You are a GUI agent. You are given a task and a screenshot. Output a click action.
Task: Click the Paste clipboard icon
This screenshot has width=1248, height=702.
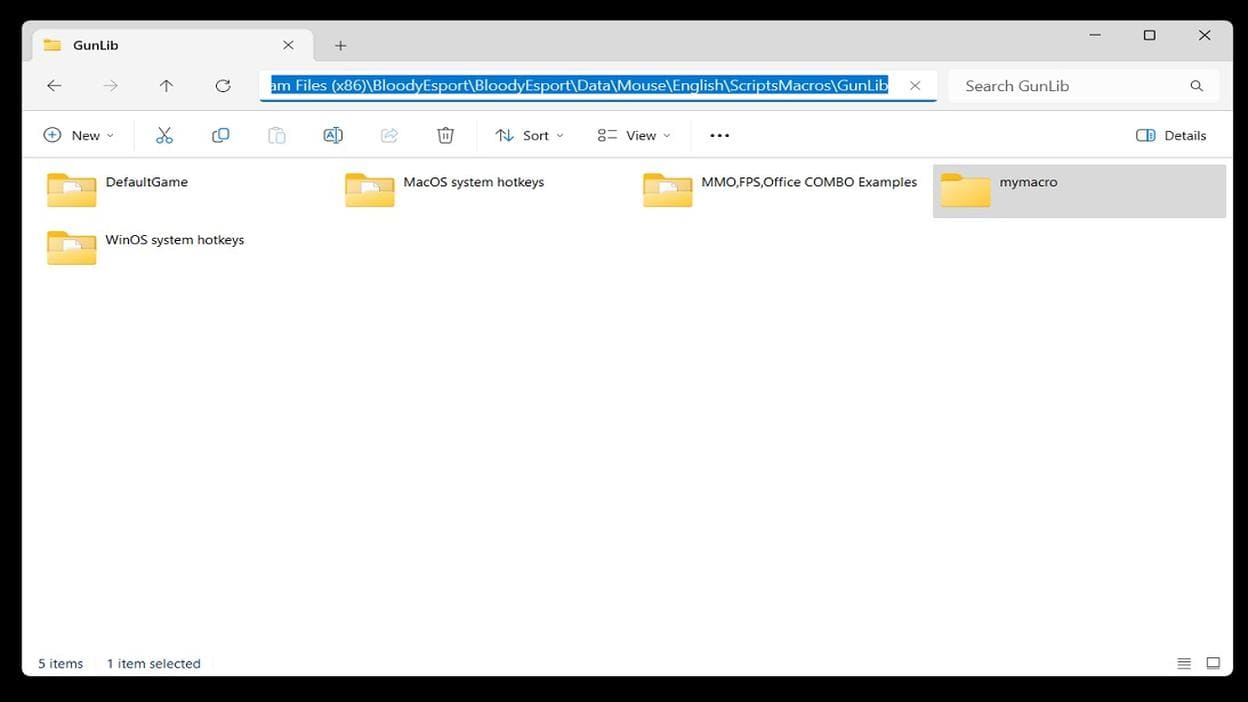(277, 135)
